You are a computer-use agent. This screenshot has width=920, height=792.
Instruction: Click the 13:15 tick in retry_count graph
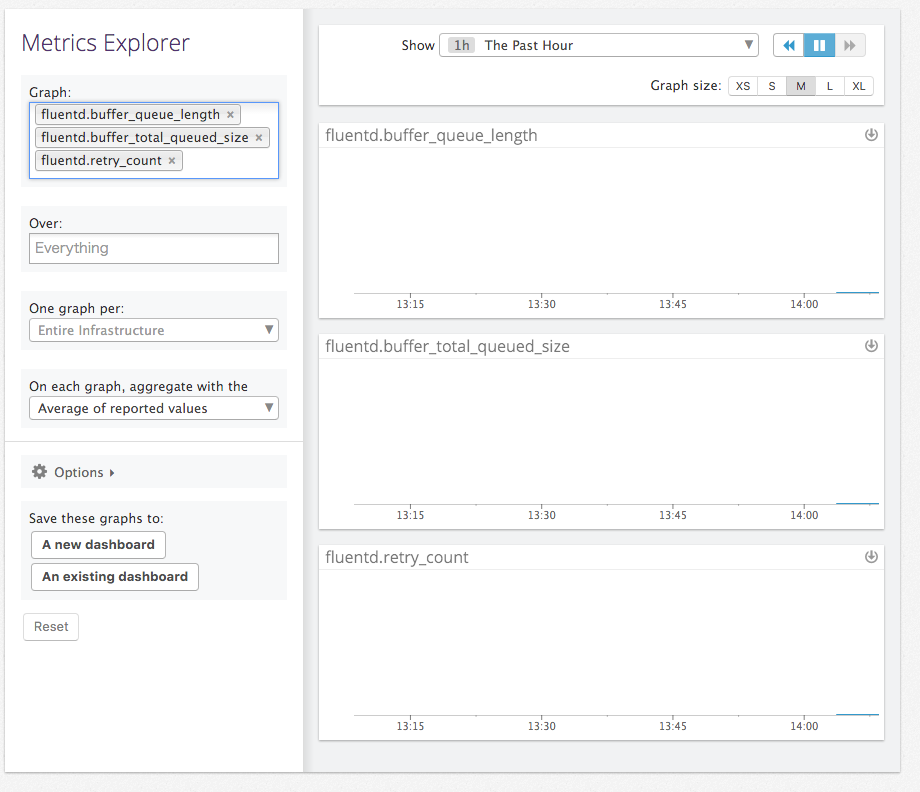(x=410, y=726)
